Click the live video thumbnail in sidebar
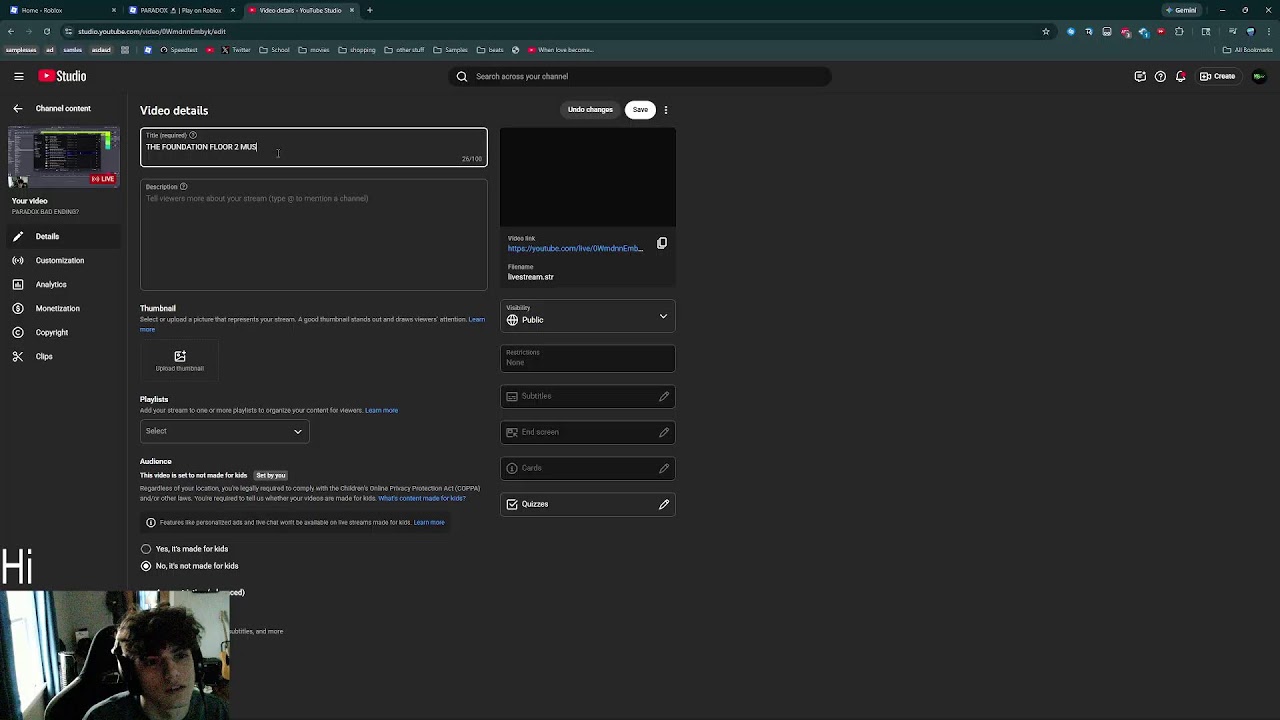The width and height of the screenshot is (1280, 720). pyautogui.click(x=64, y=157)
